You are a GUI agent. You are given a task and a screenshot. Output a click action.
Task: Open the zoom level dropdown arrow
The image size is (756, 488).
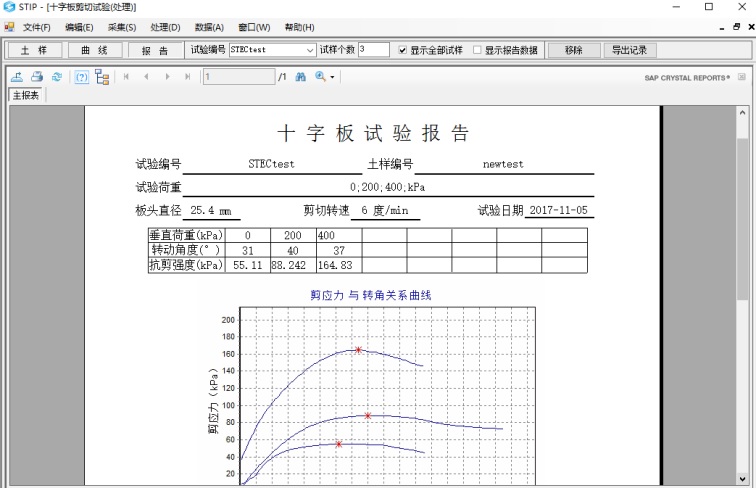pos(332,77)
